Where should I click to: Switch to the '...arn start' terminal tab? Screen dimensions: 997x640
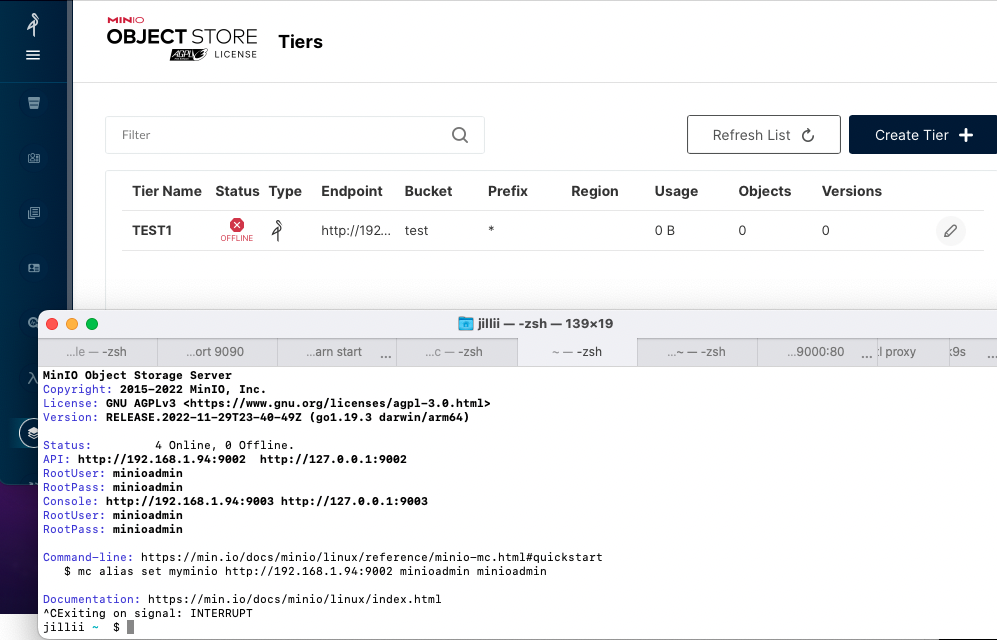coord(334,352)
